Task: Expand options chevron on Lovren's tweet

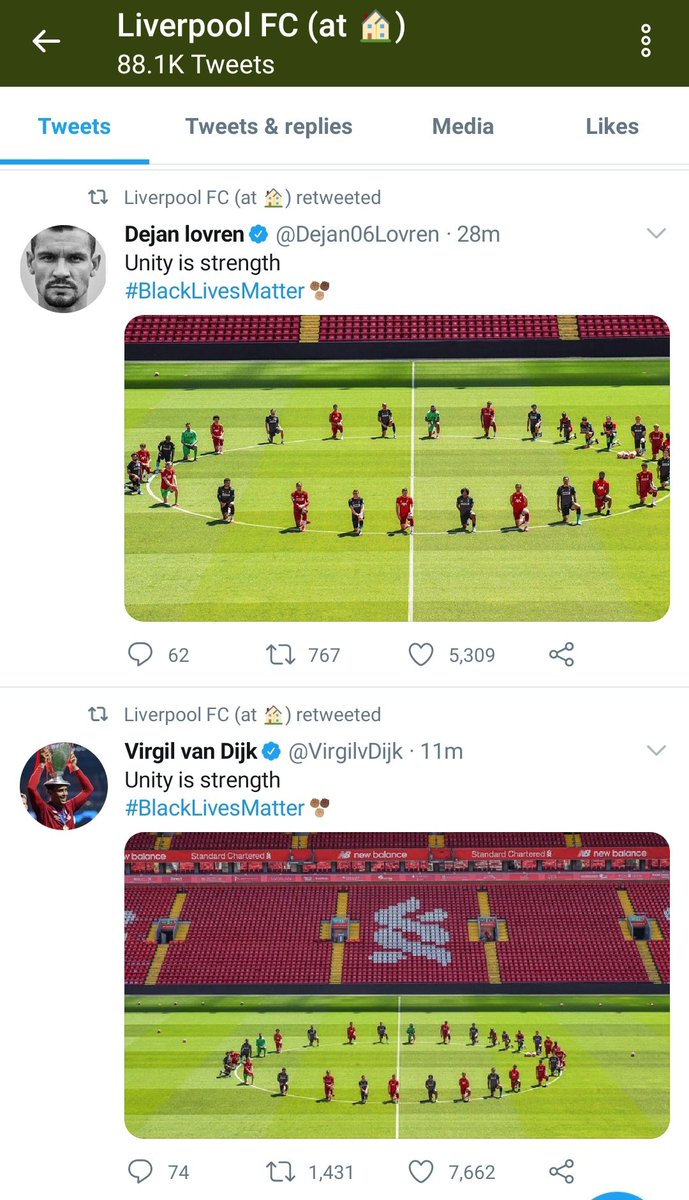Action: (657, 234)
